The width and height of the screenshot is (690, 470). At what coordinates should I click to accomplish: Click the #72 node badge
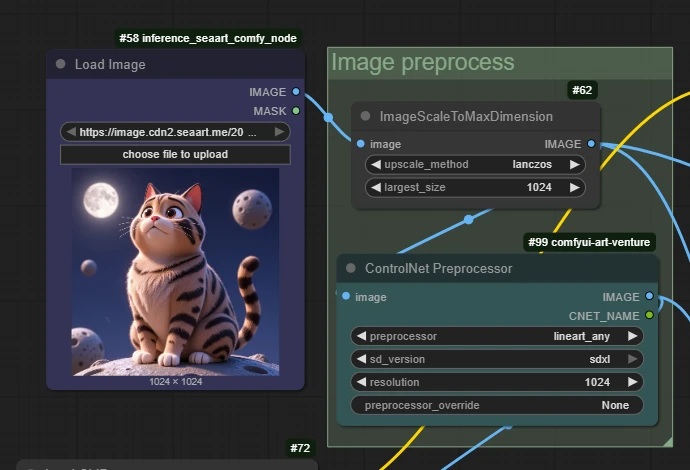pos(300,448)
